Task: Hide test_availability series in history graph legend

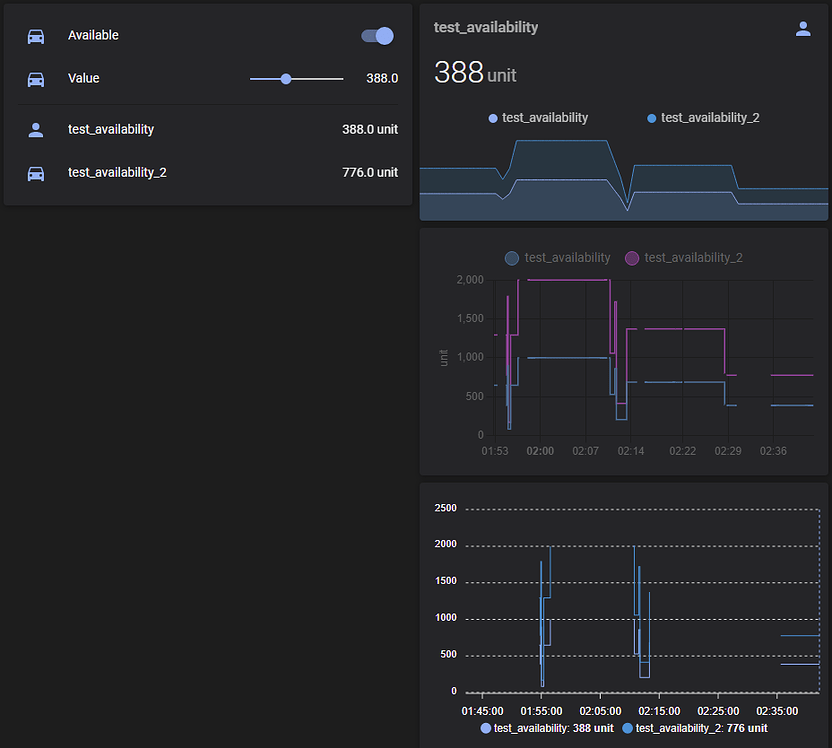Action: click(557, 258)
